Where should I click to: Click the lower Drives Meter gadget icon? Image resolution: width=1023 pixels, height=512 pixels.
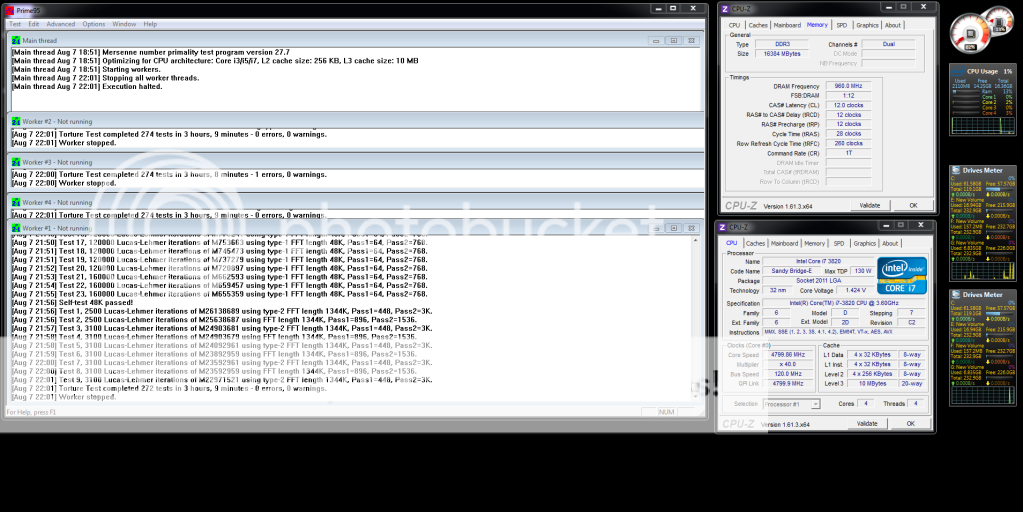point(956,294)
